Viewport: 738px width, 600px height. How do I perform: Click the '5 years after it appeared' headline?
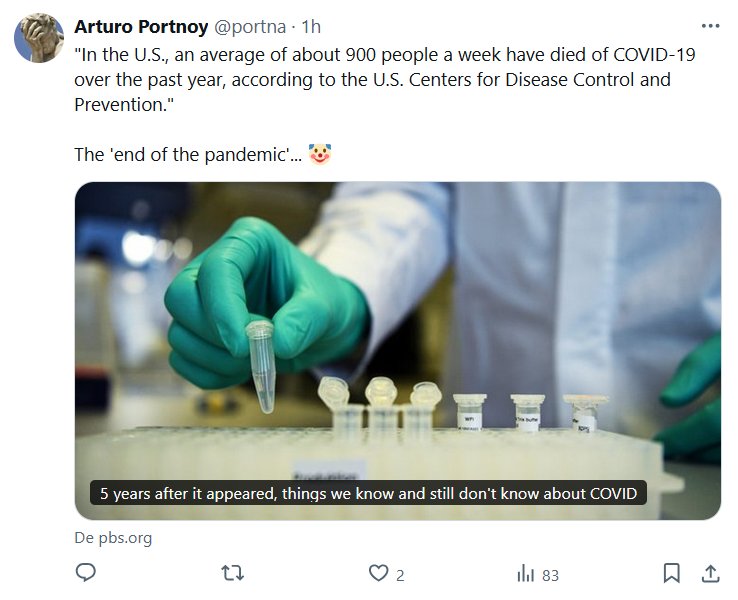tap(368, 493)
